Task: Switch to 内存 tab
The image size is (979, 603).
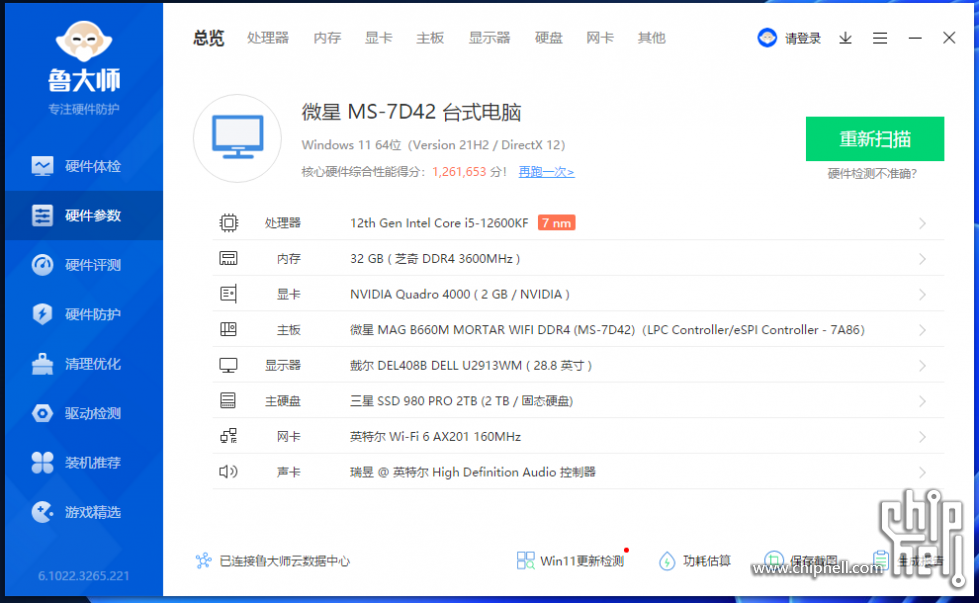Action: point(327,38)
